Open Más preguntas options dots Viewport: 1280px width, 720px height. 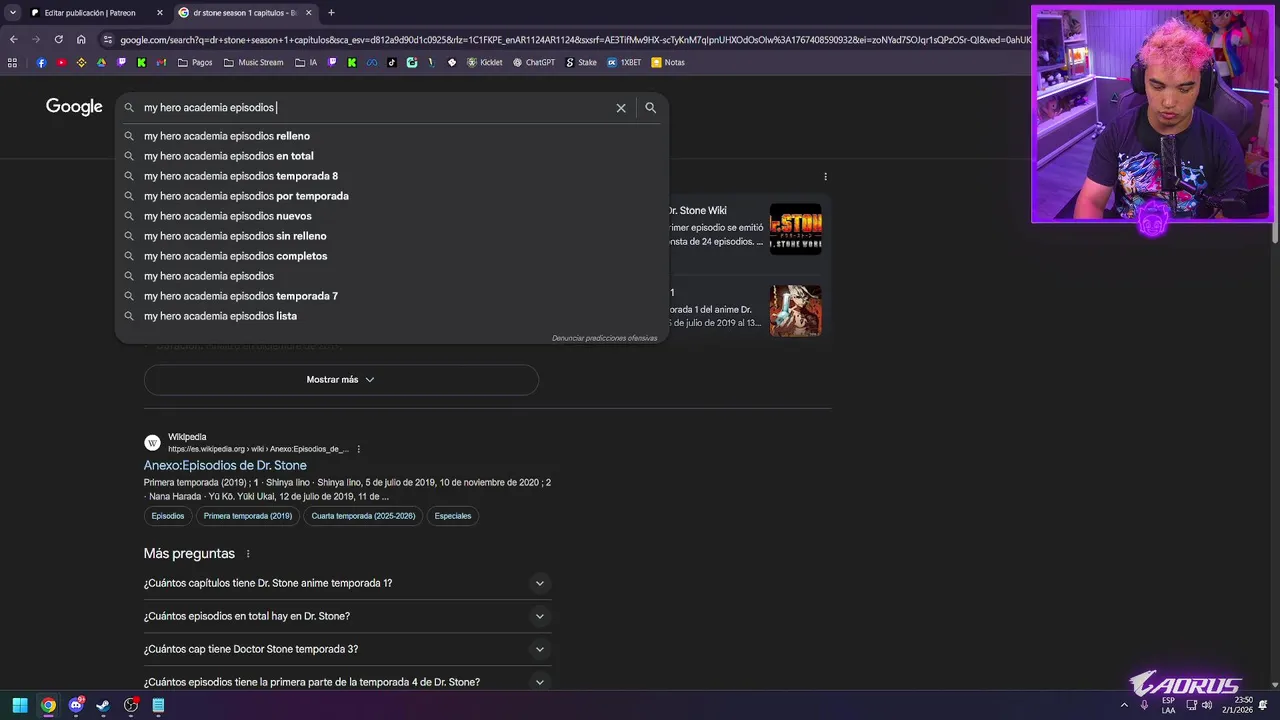pos(248,554)
